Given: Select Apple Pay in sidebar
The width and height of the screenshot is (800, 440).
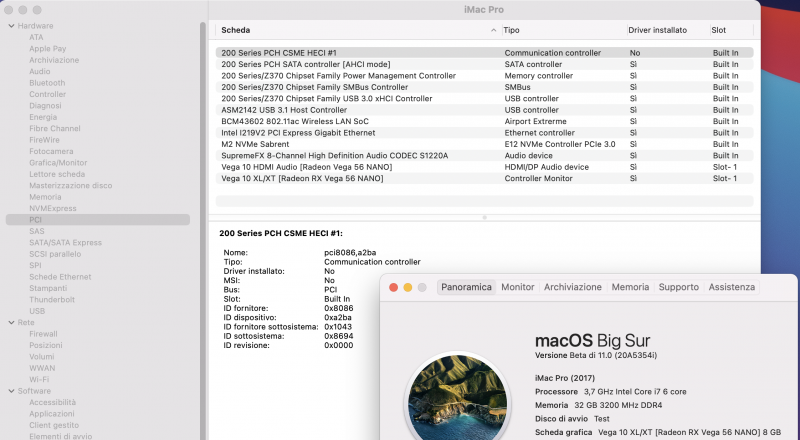Looking at the screenshot, I should (47, 48).
